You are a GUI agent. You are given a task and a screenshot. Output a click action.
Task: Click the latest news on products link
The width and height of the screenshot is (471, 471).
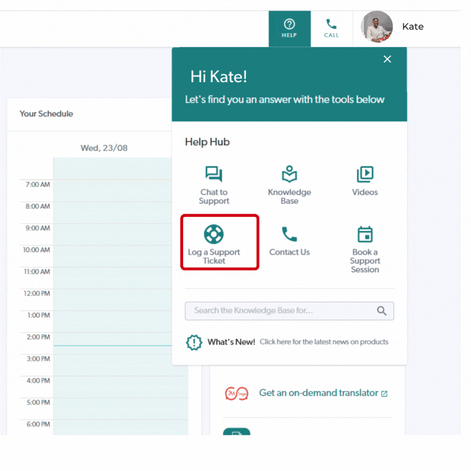pyautogui.click(x=324, y=342)
